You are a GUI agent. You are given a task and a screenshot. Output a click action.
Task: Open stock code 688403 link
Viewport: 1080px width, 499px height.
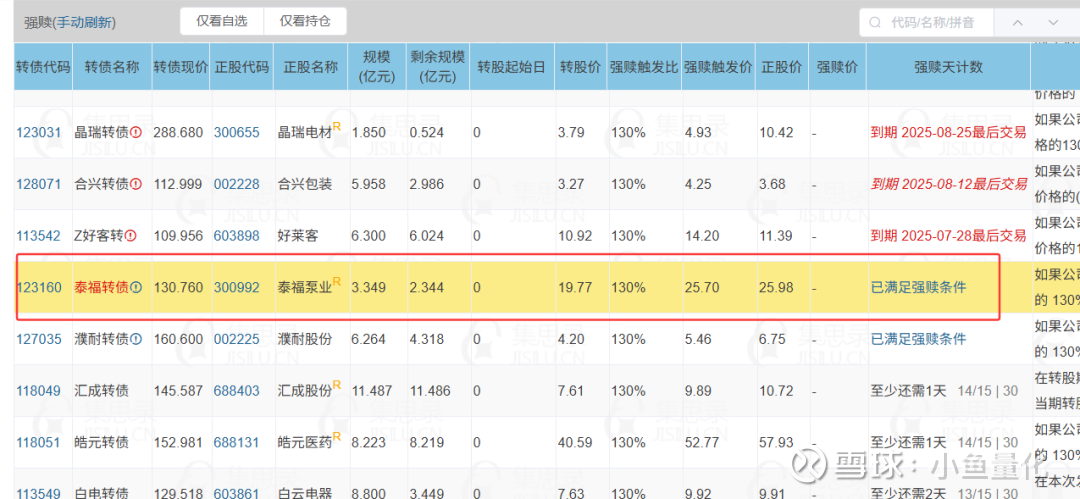pos(237,391)
